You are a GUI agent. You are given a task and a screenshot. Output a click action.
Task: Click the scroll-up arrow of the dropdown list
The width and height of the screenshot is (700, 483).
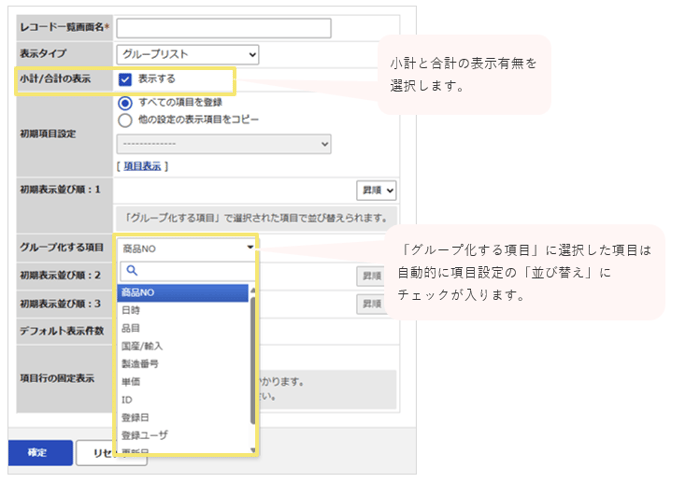(x=253, y=291)
